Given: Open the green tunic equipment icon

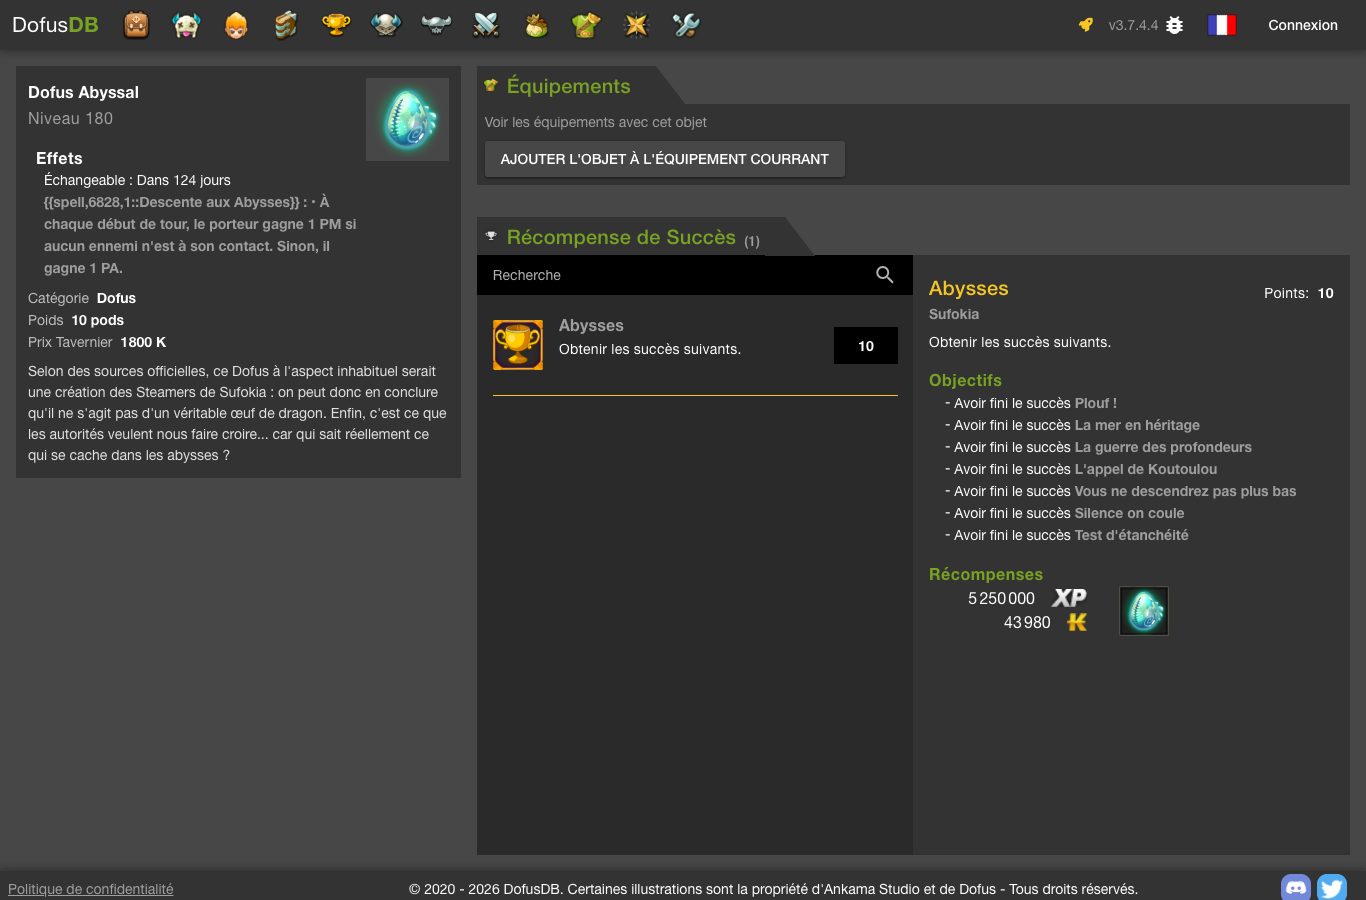Looking at the screenshot, I should (586, 25).
